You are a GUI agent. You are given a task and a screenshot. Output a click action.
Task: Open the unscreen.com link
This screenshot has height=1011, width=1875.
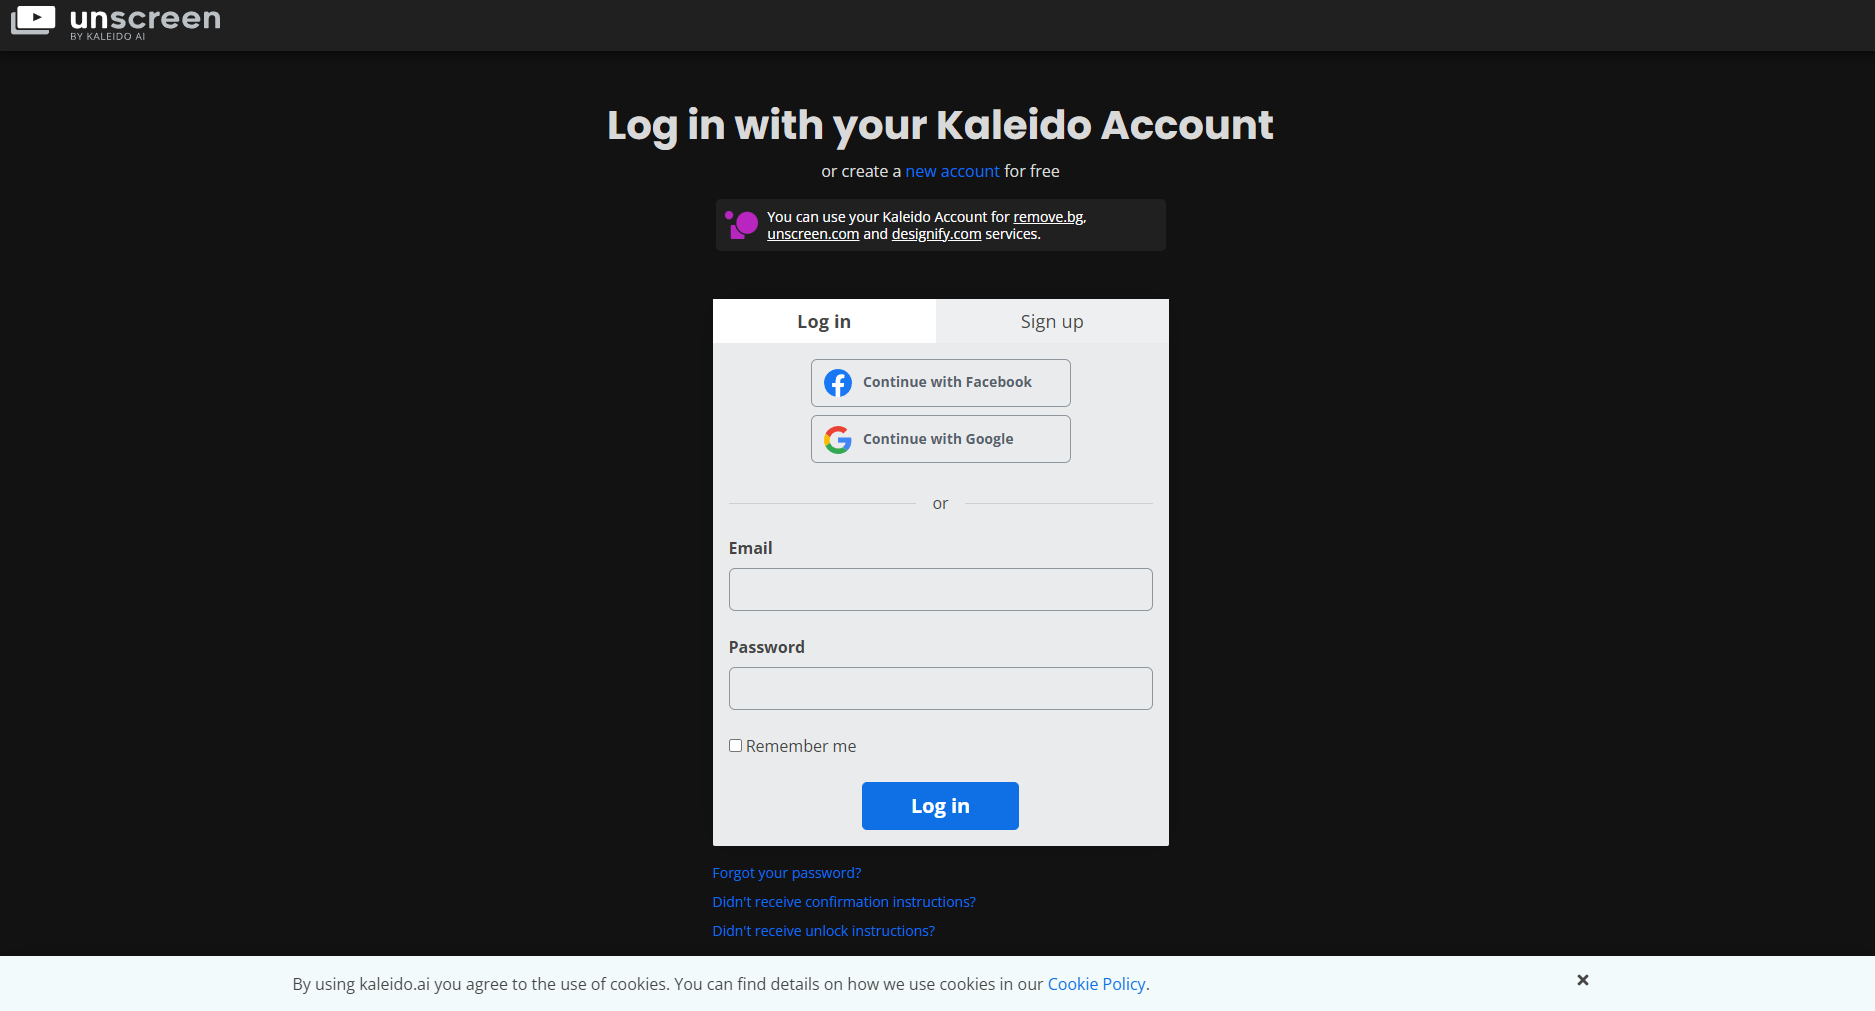[813, 234]
